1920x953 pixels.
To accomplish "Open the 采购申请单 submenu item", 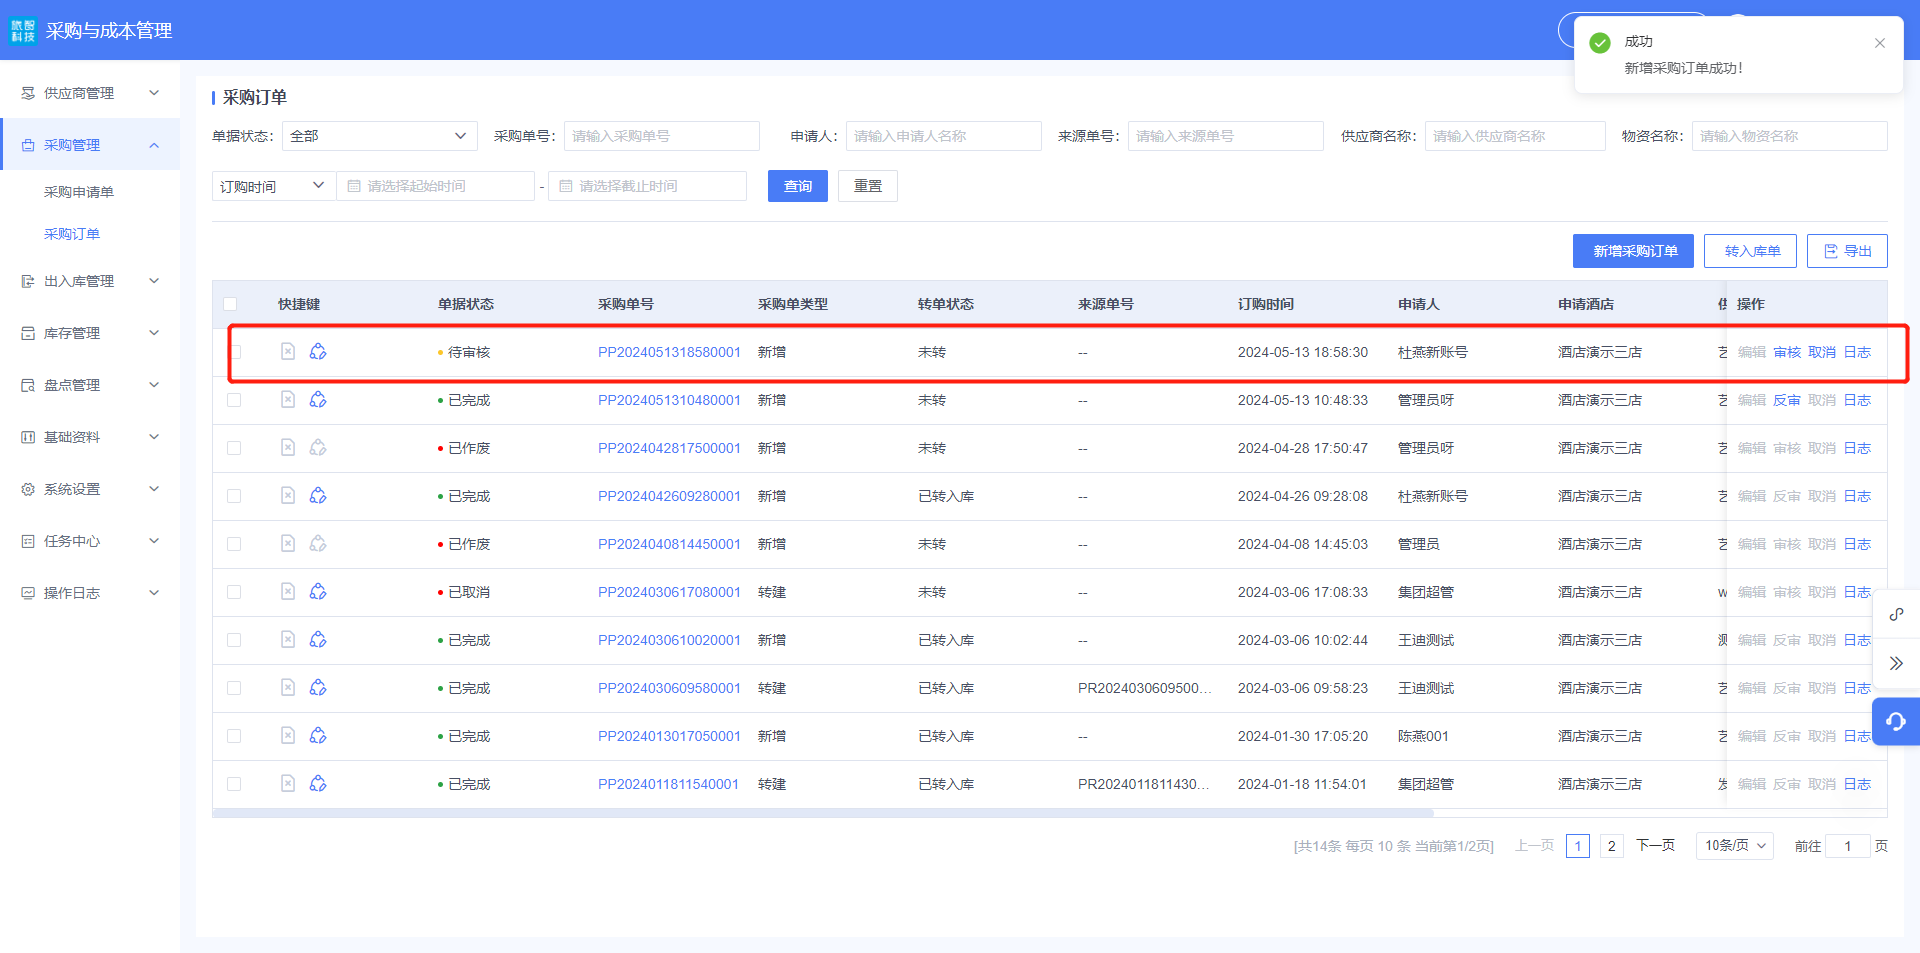I will pos(78,192).
